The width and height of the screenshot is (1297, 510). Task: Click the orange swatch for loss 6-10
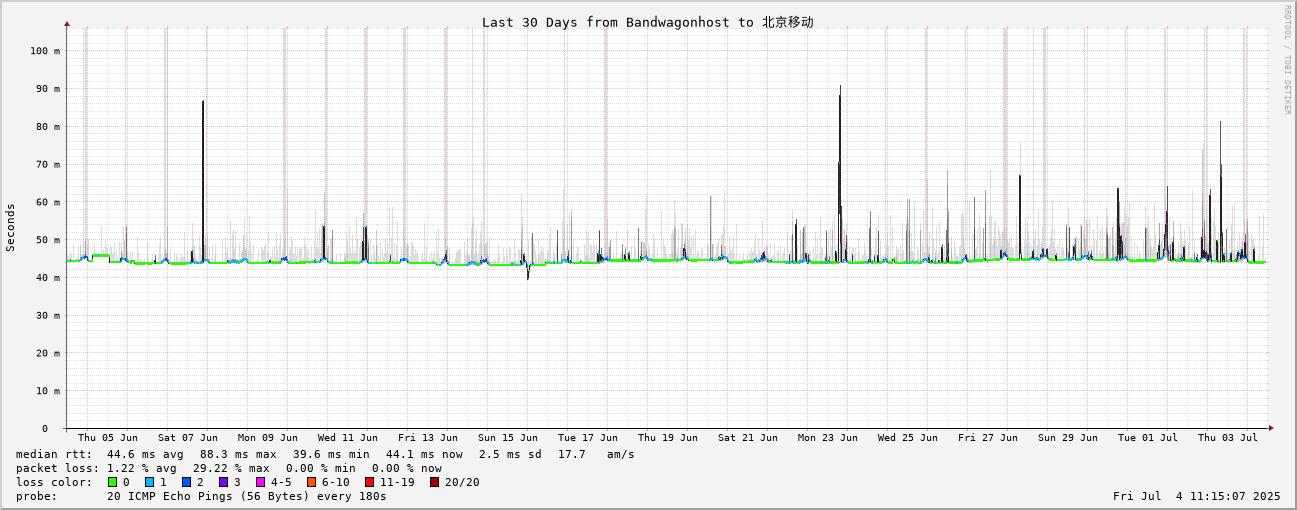pyautogui.click(x=311, y=482)
